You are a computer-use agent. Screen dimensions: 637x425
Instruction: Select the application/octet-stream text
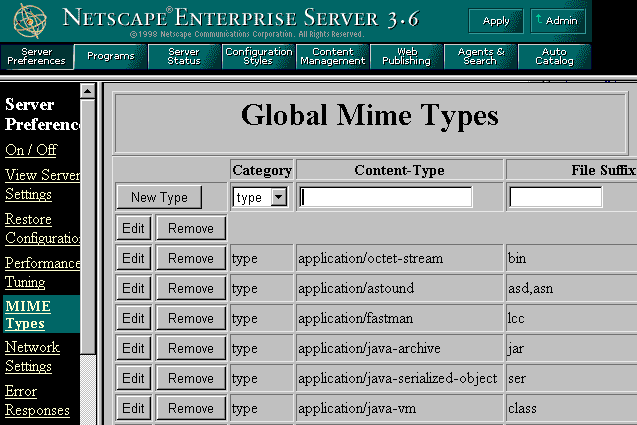(x=370, y=259)
